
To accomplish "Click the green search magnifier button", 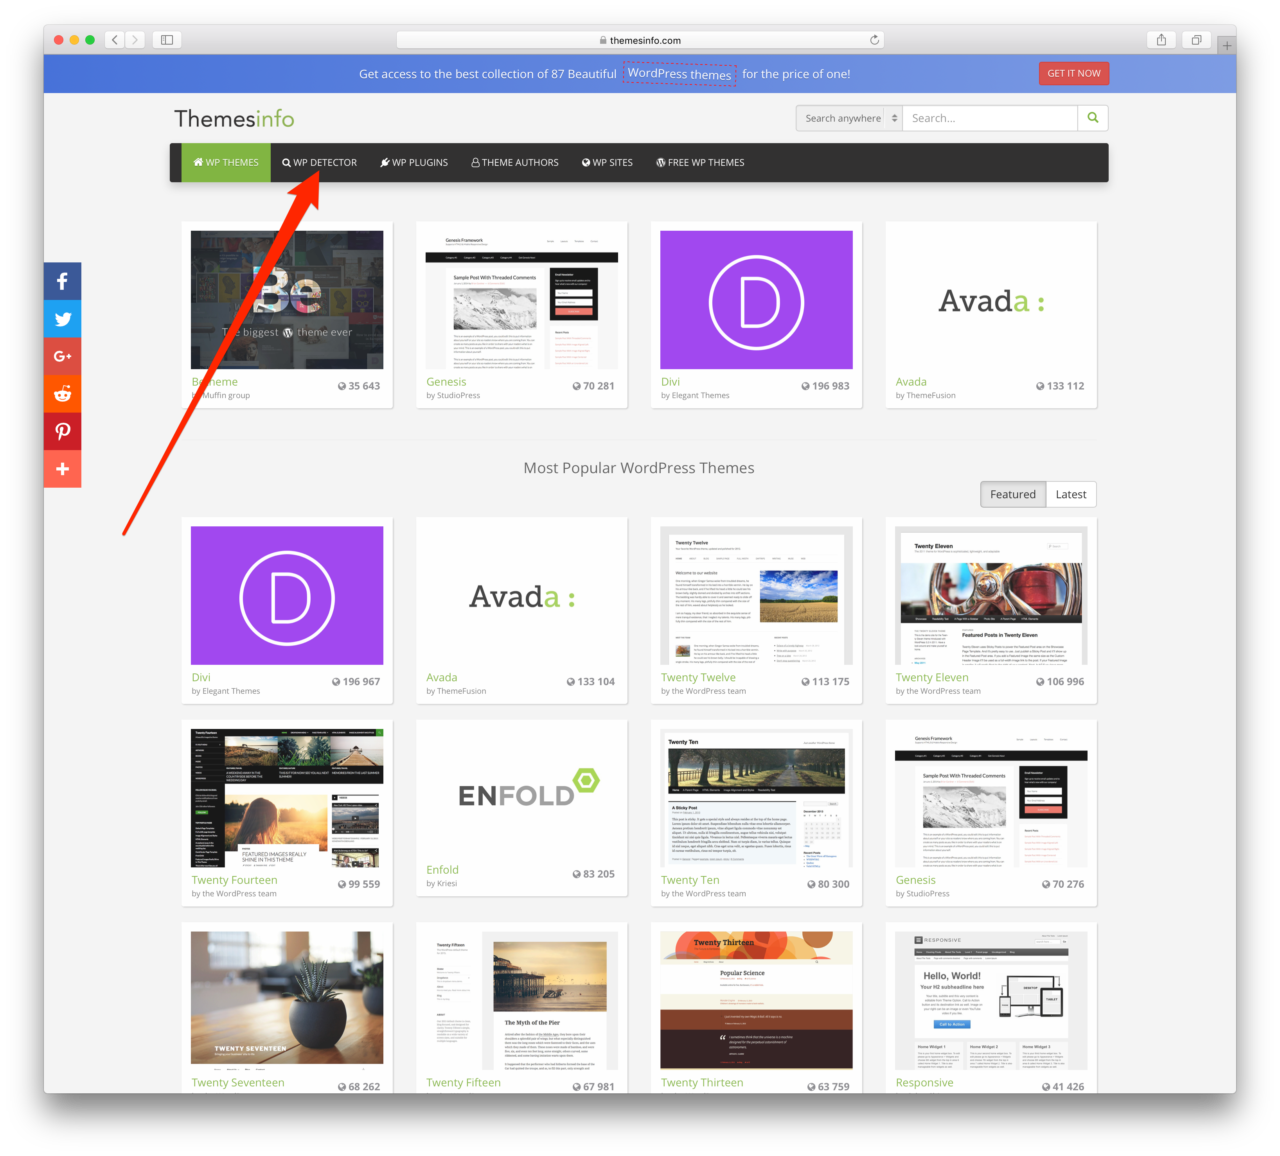I will [x=1093, y=118].
